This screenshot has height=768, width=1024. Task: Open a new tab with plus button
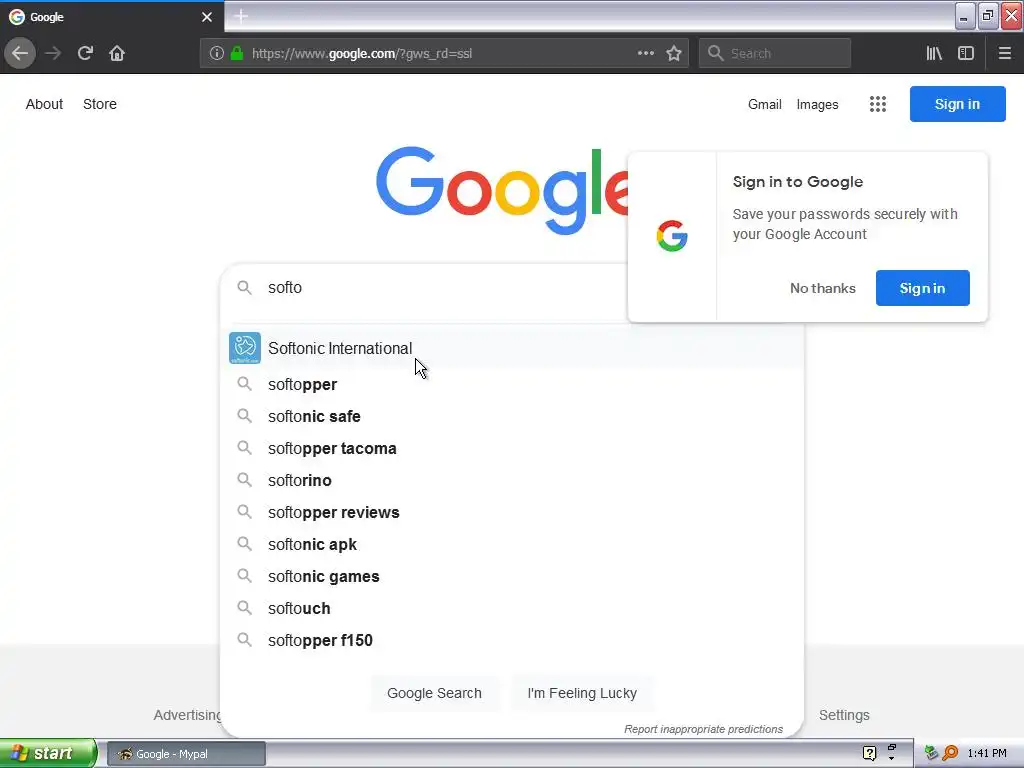point(241,16)
